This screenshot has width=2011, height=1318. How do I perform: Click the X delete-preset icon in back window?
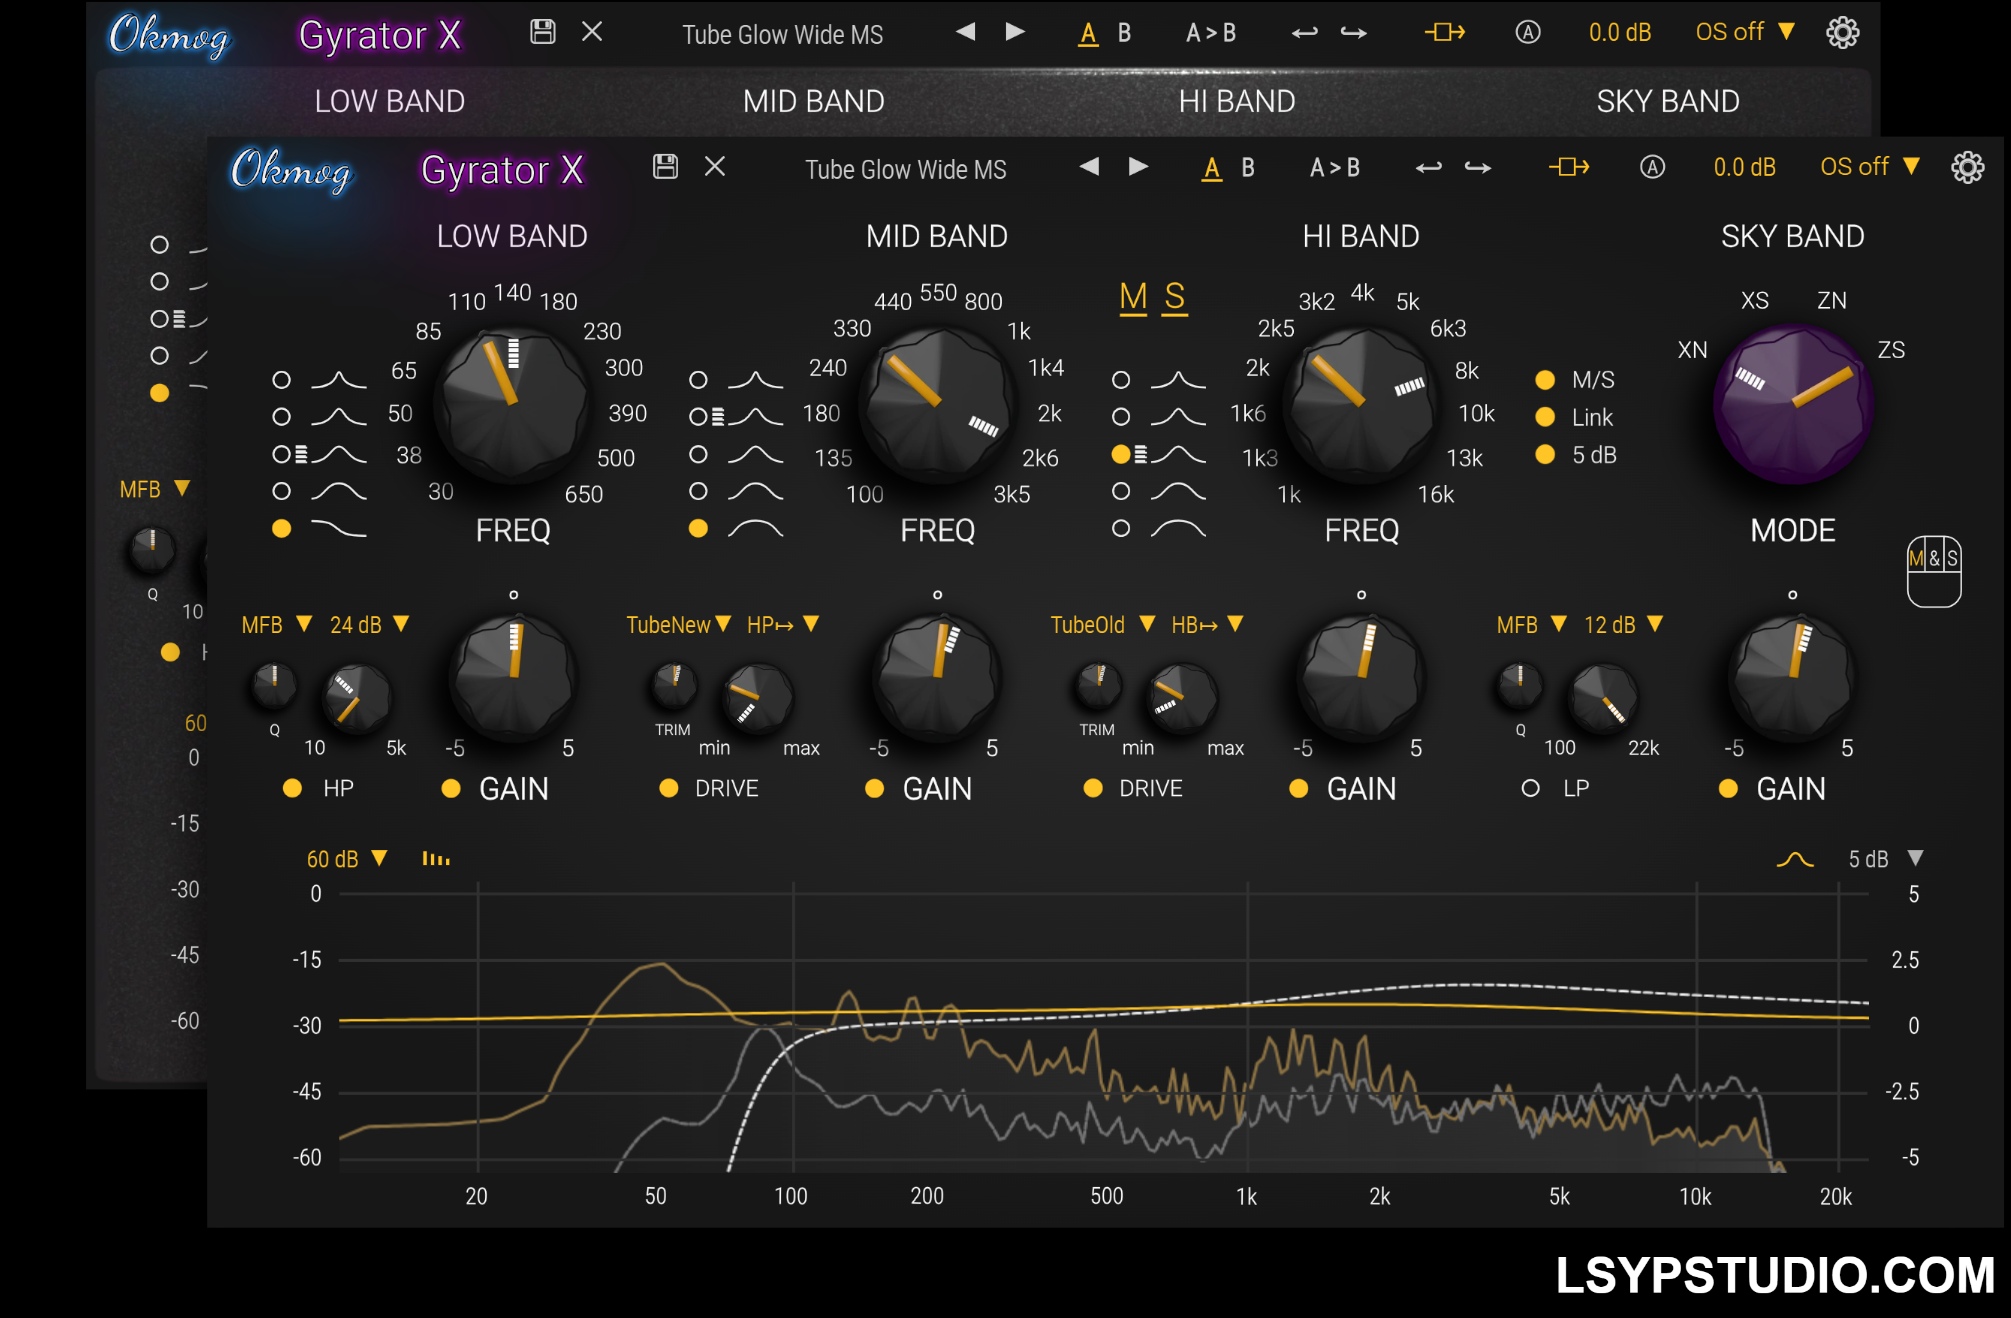pyautogui.click(x=592, y=31)
